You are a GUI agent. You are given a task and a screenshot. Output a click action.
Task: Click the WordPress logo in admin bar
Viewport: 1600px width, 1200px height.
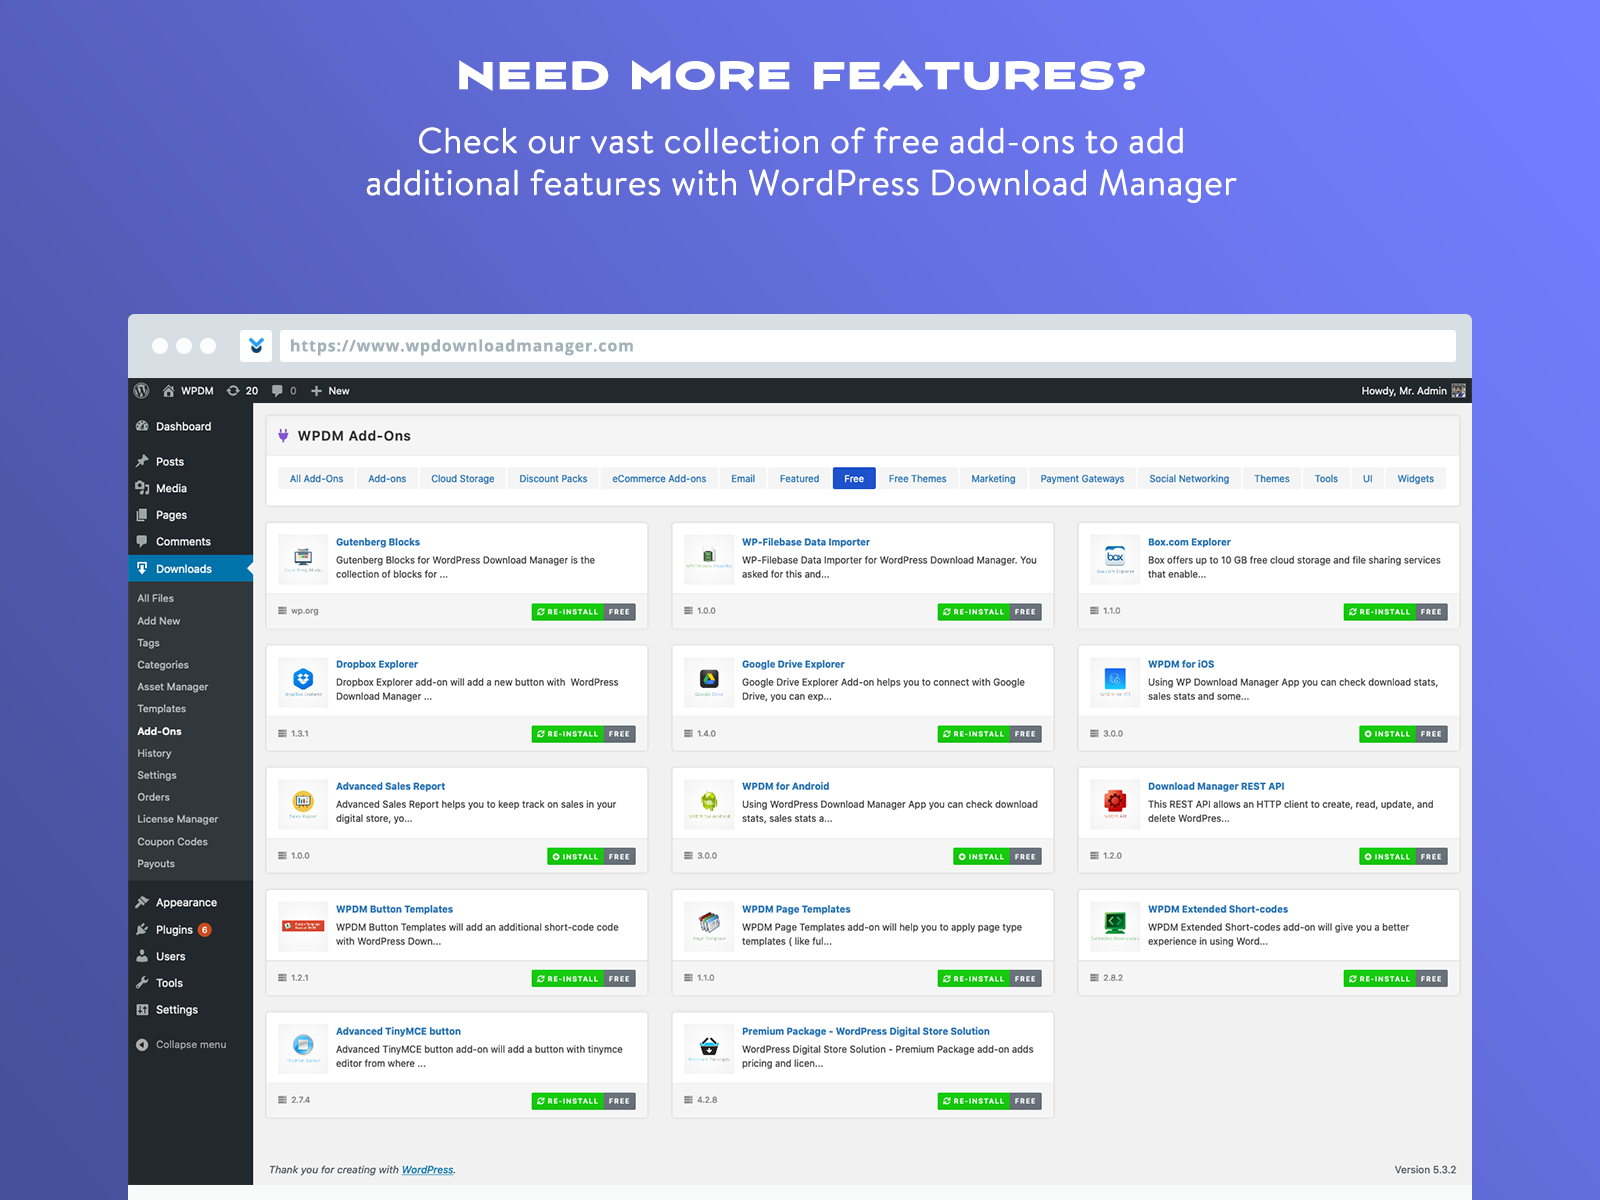142,391
